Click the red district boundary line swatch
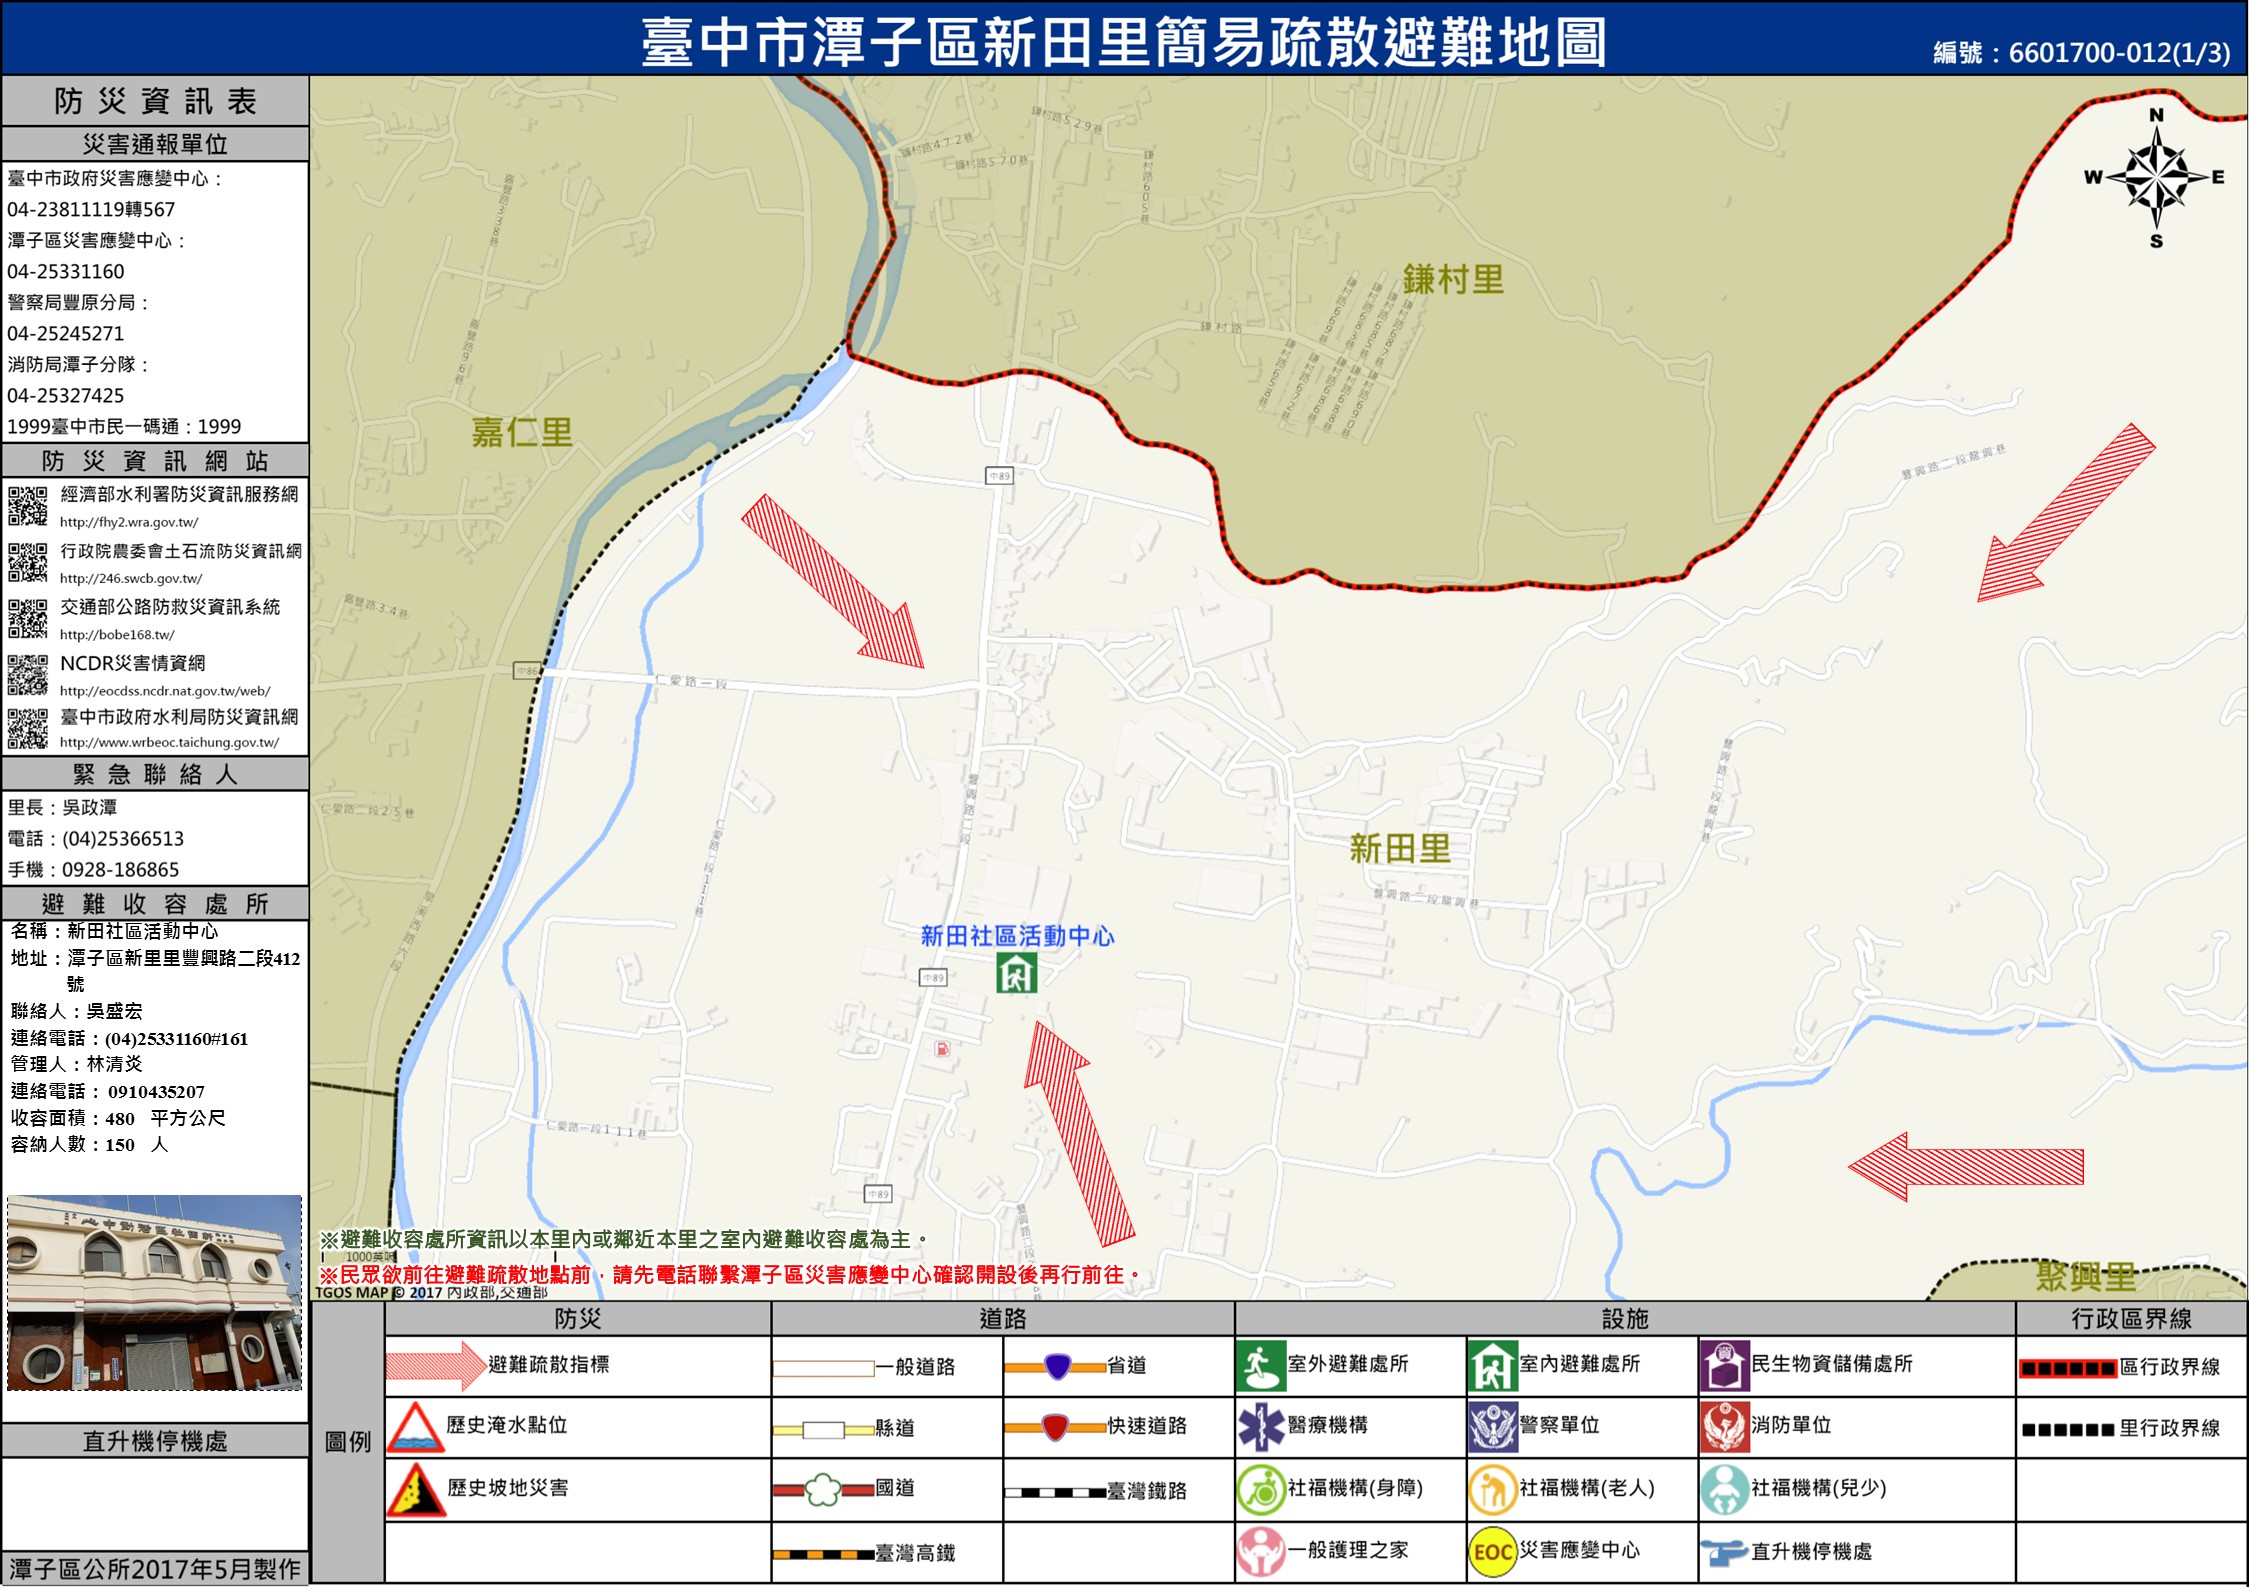This screenshot has height=1587, width=2249. (x=2067, y=1368)
